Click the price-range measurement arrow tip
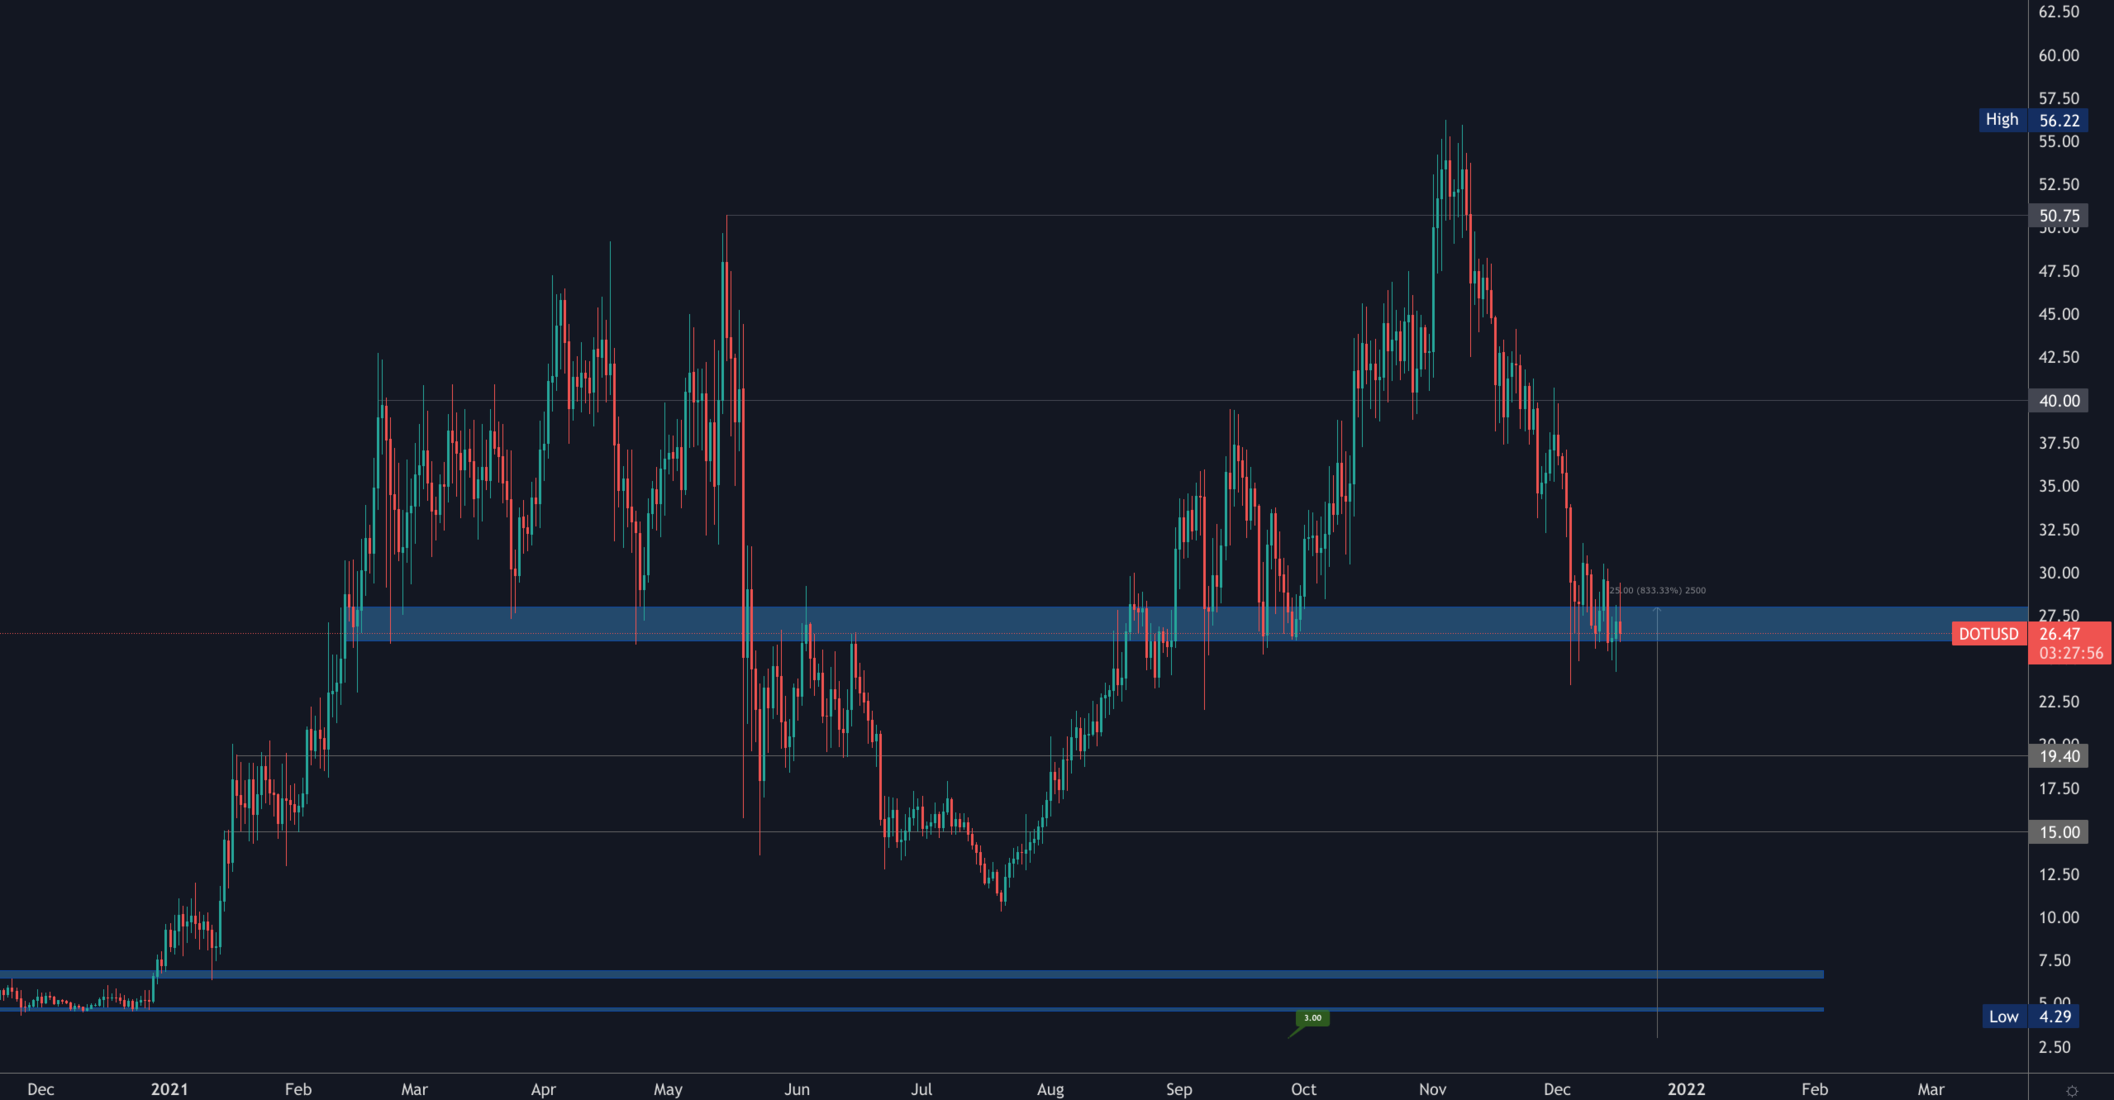This screenshot has height=1100, width=2114. (x=1657, y=609)
